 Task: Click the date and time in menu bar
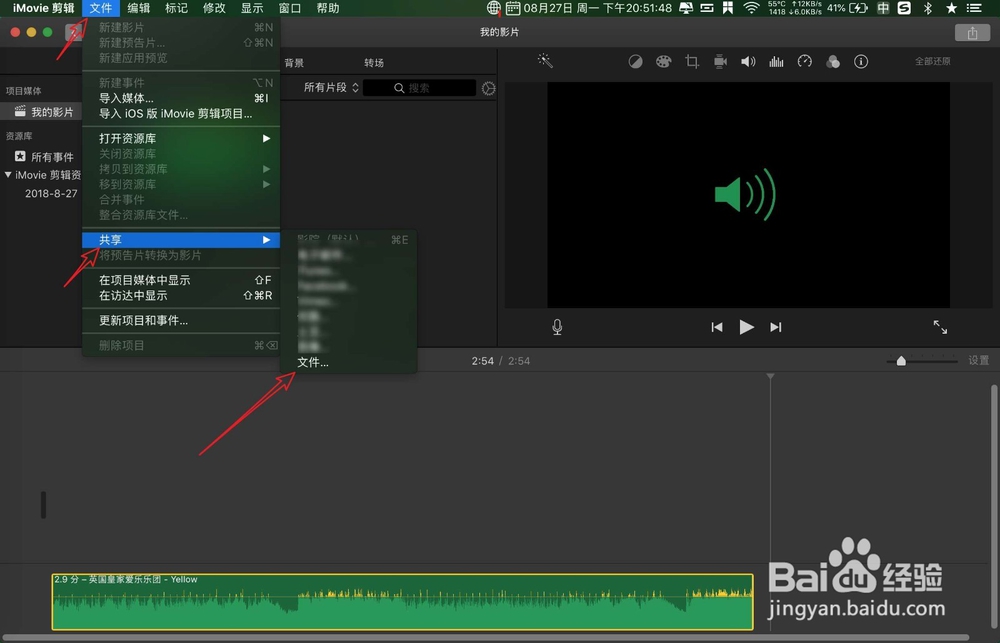[598, 8]
